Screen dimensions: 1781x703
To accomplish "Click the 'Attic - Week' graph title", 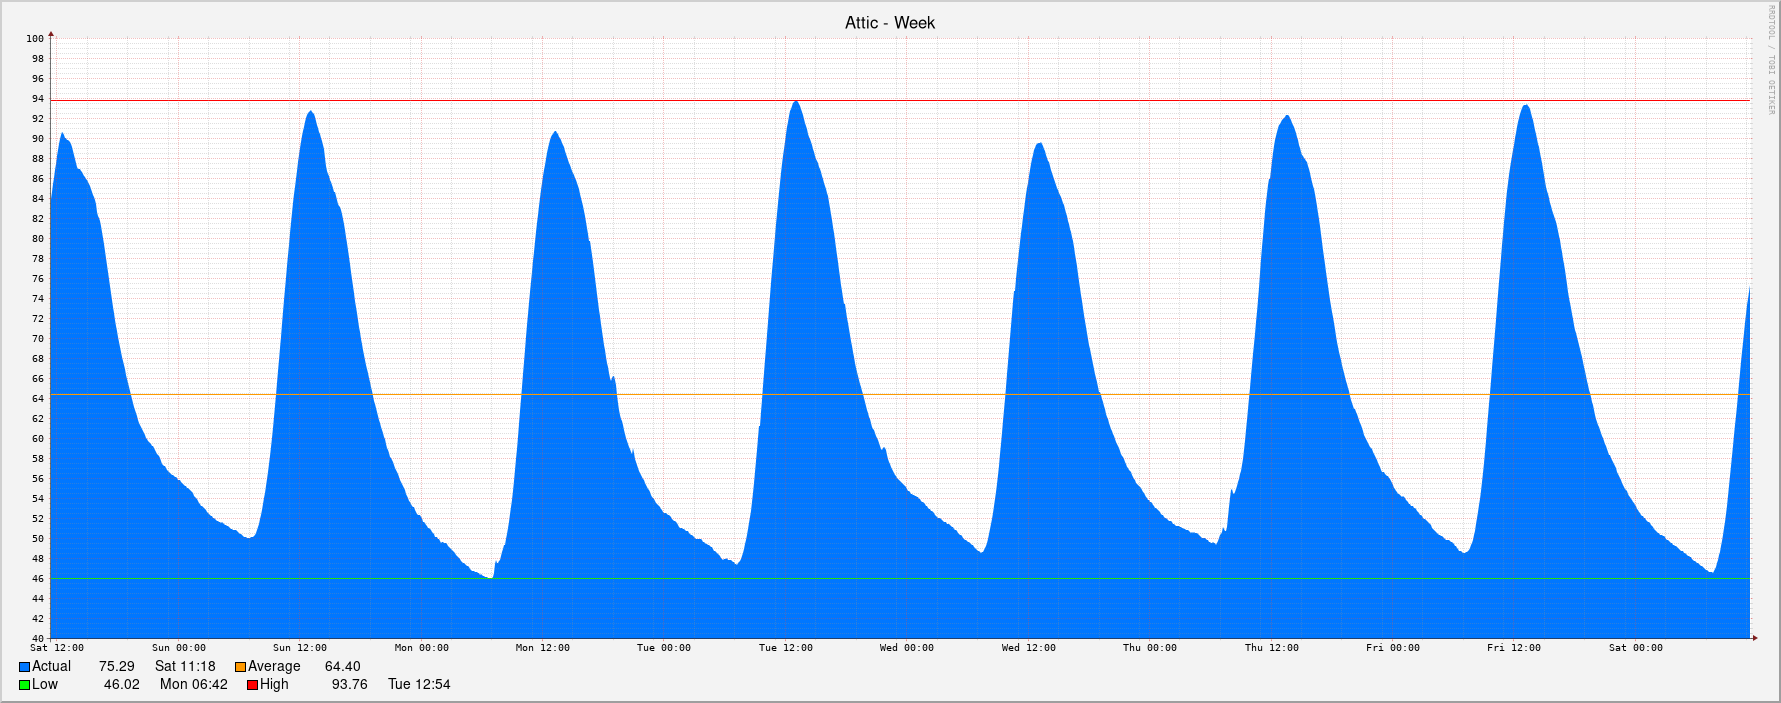I will point(889,23).
